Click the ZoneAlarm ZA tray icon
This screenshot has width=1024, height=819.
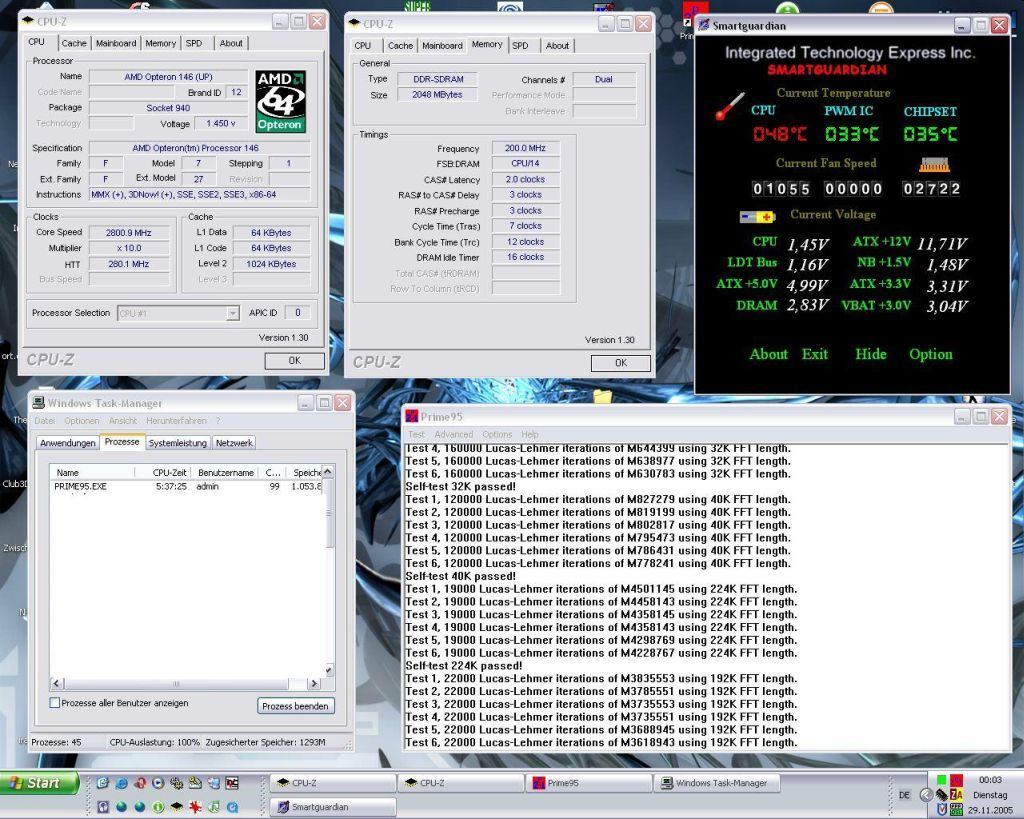pos(956,795)
